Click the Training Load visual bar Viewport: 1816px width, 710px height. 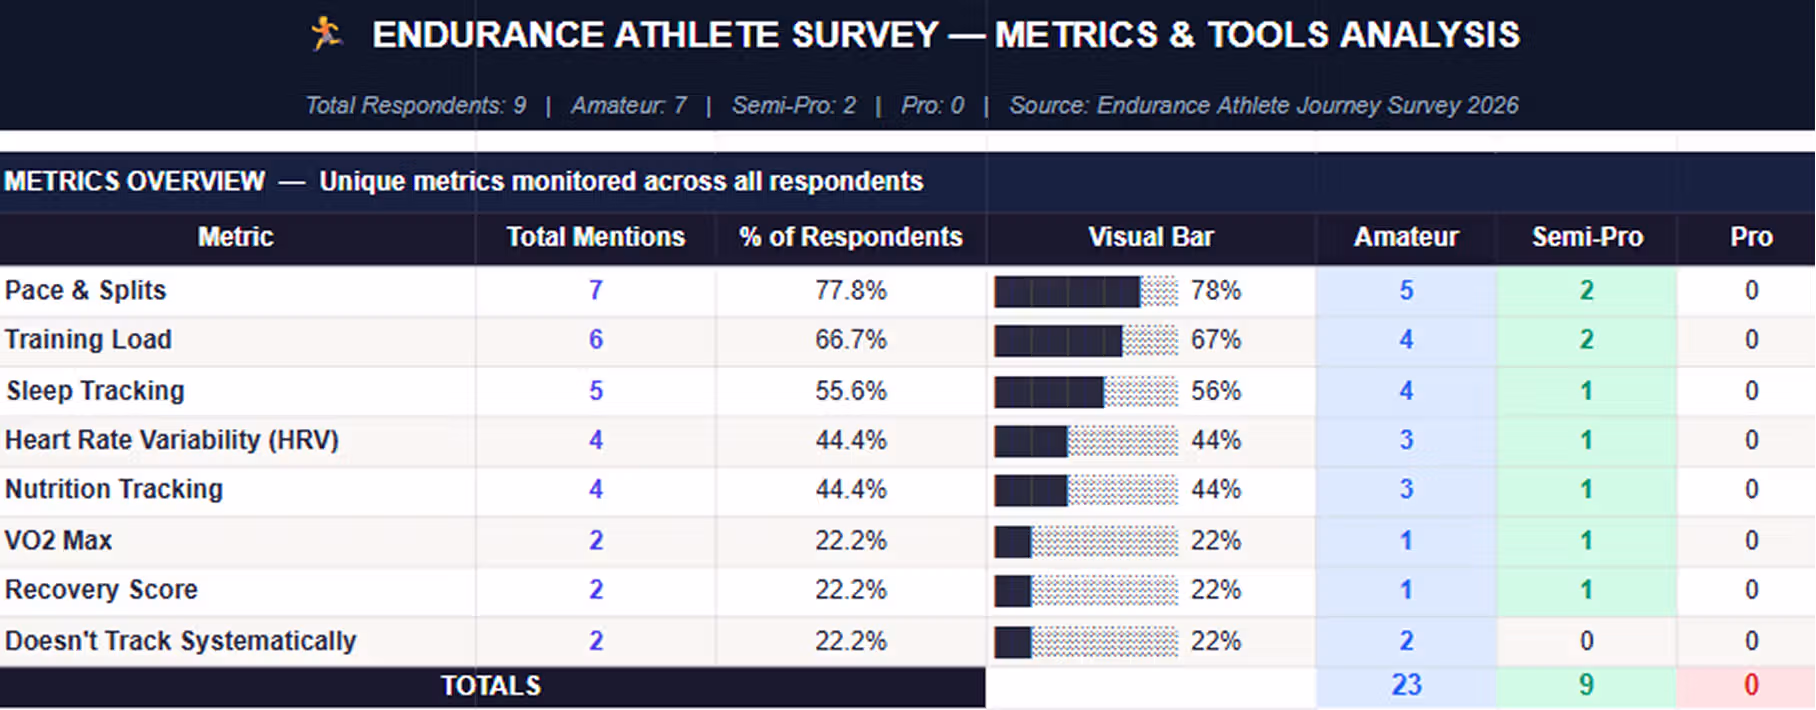[1086, 340]
